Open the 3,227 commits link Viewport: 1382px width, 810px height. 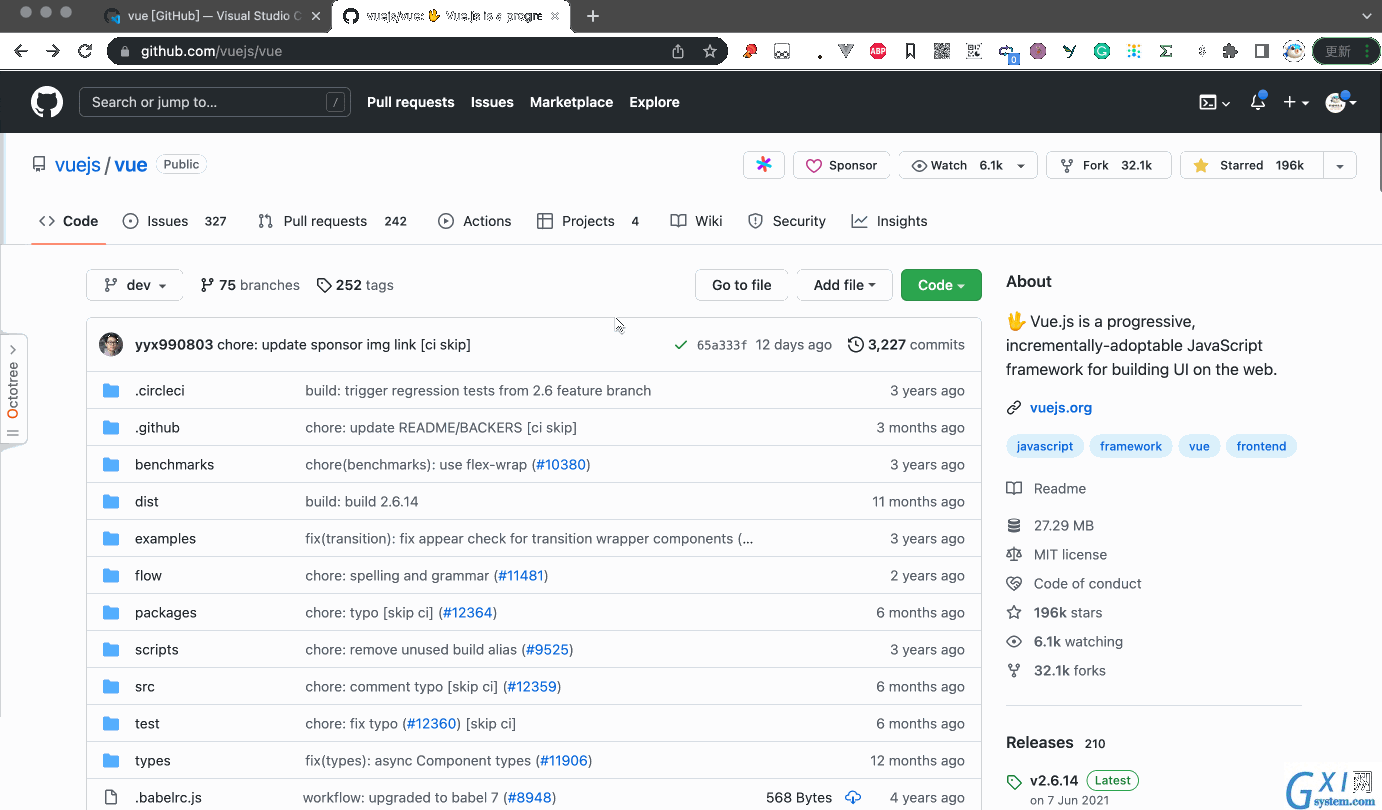coord(906,344)
